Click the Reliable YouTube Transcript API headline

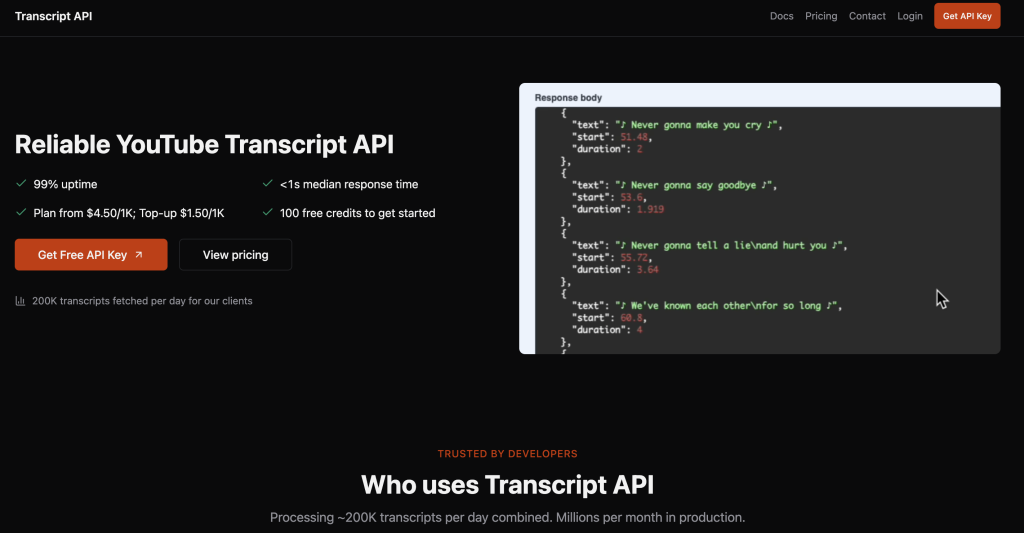pyautogui.click(x=204, y=145)
